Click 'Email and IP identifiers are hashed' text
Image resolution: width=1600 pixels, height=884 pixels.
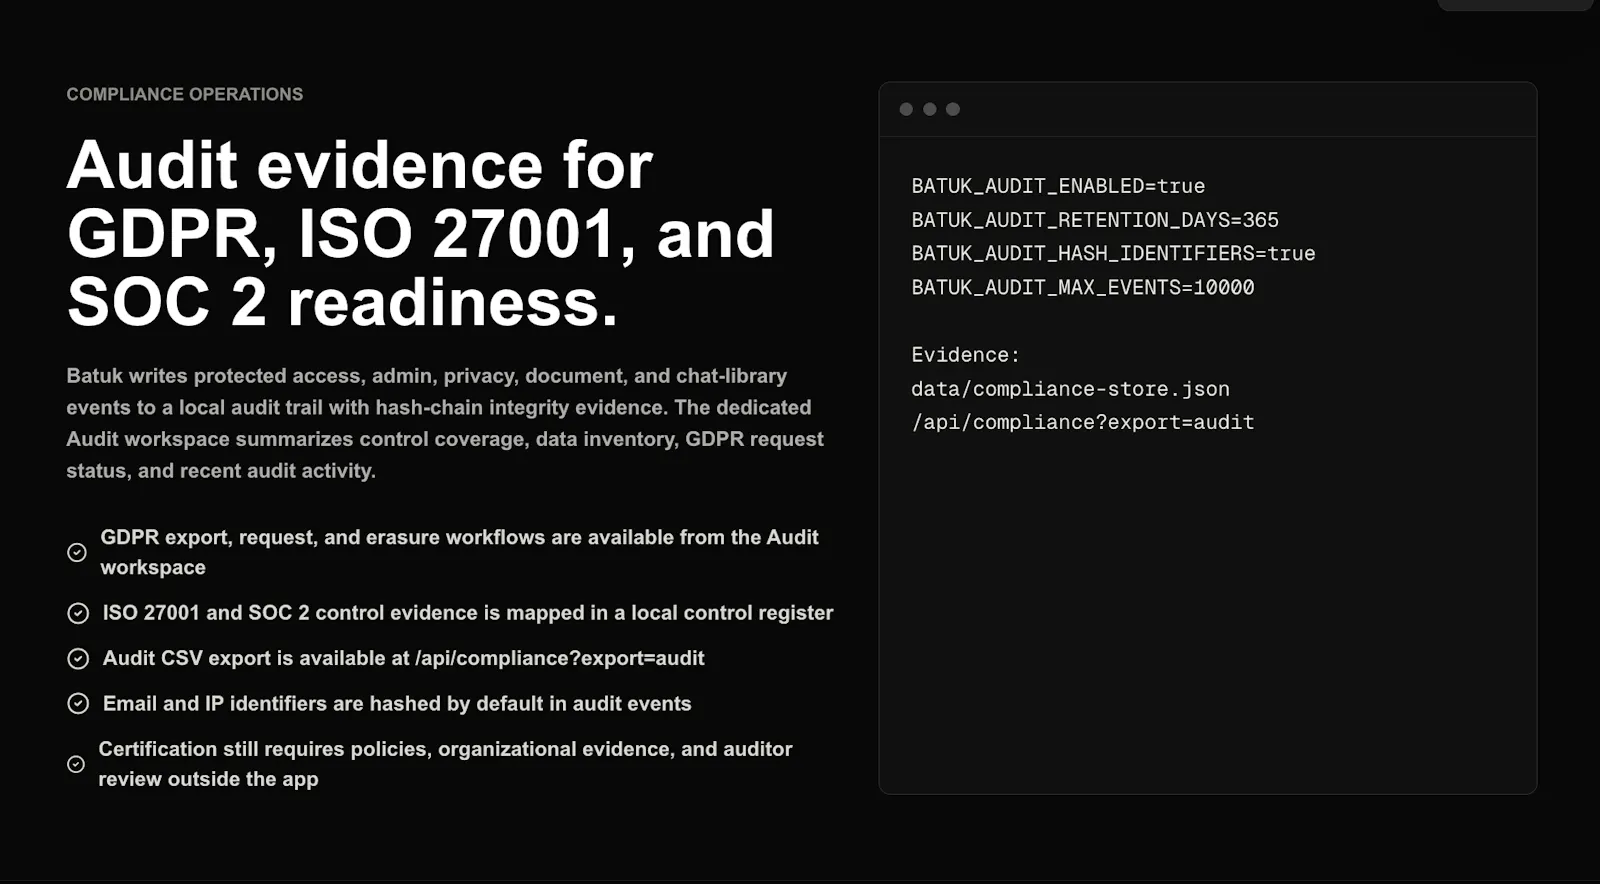pos(397,704)
